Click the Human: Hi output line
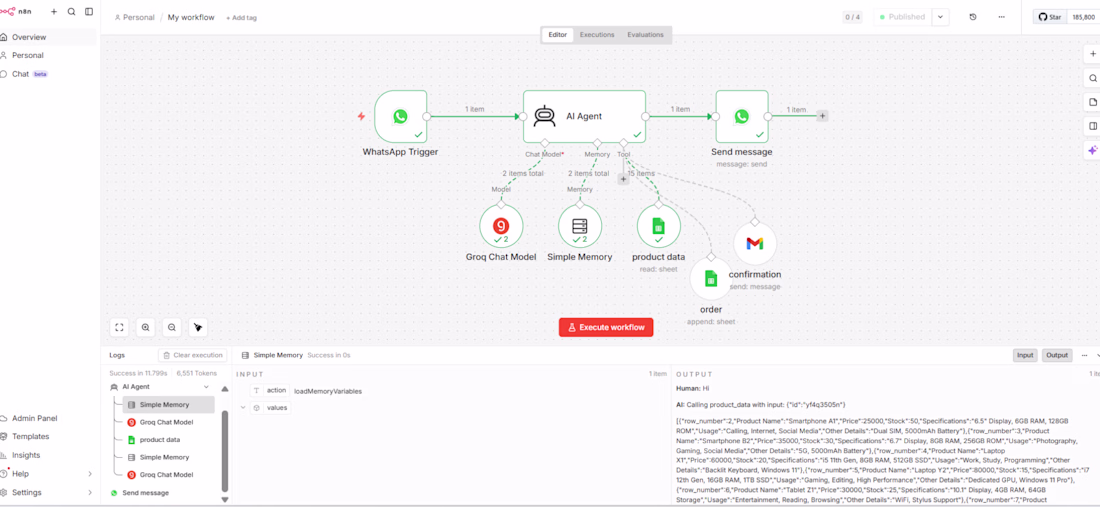Image resolution: width=1100 pixels, height=507 pixels. click(x=692, y=388)
